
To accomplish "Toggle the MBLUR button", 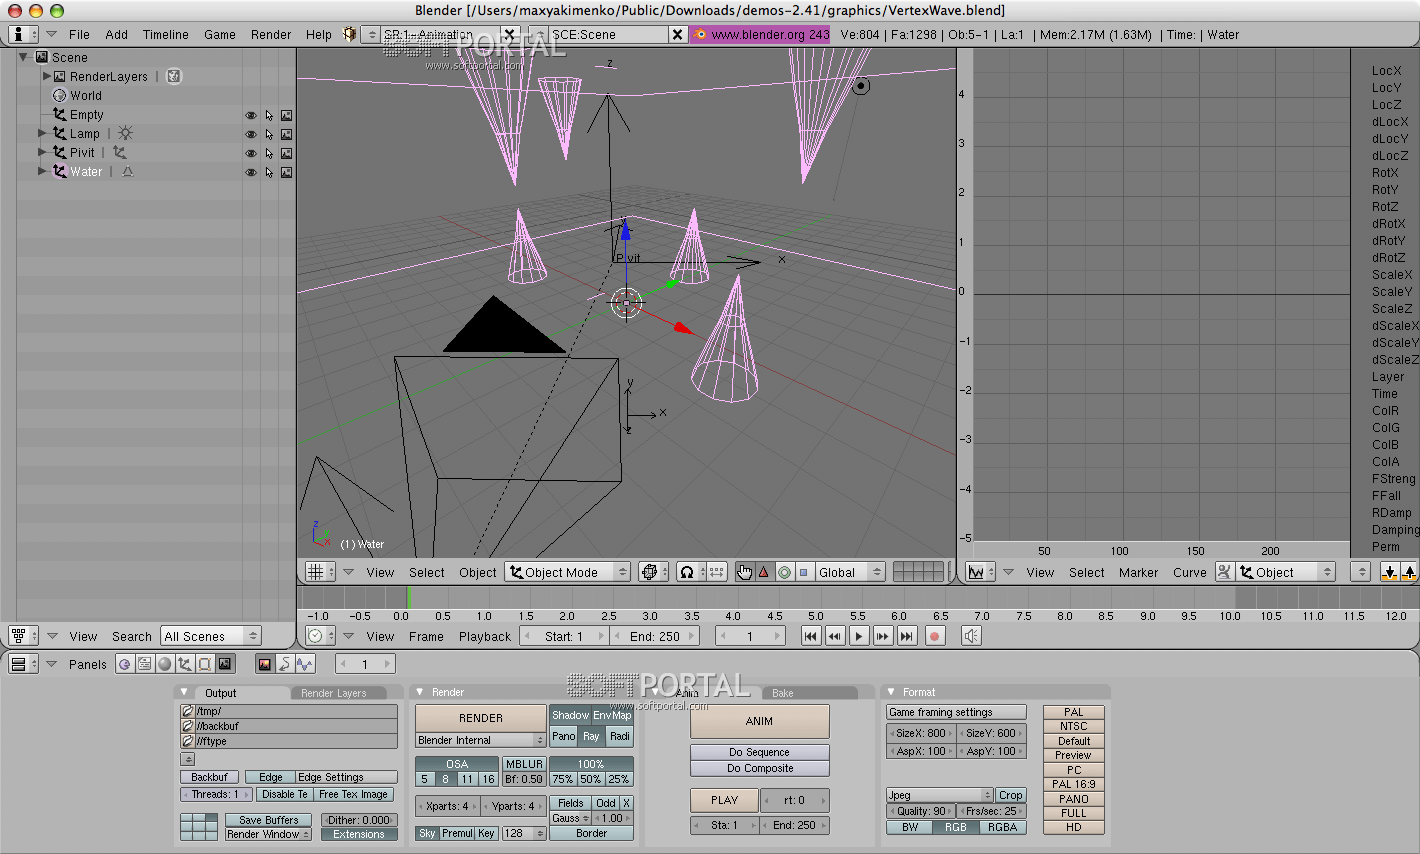I will pos(524,764).
